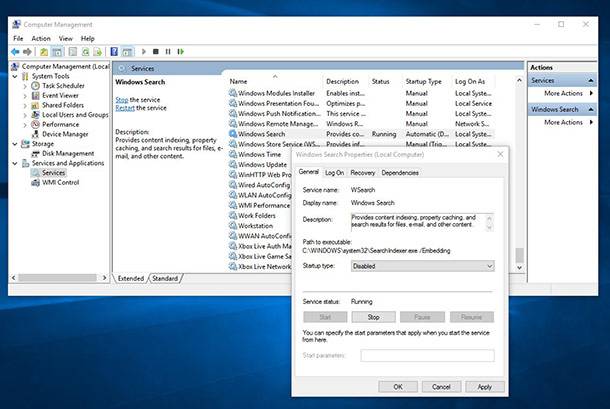Collapse the Services section in Actions pane
Image resolution: width=610 pixels, height=409 pixels.
(591, 81)
